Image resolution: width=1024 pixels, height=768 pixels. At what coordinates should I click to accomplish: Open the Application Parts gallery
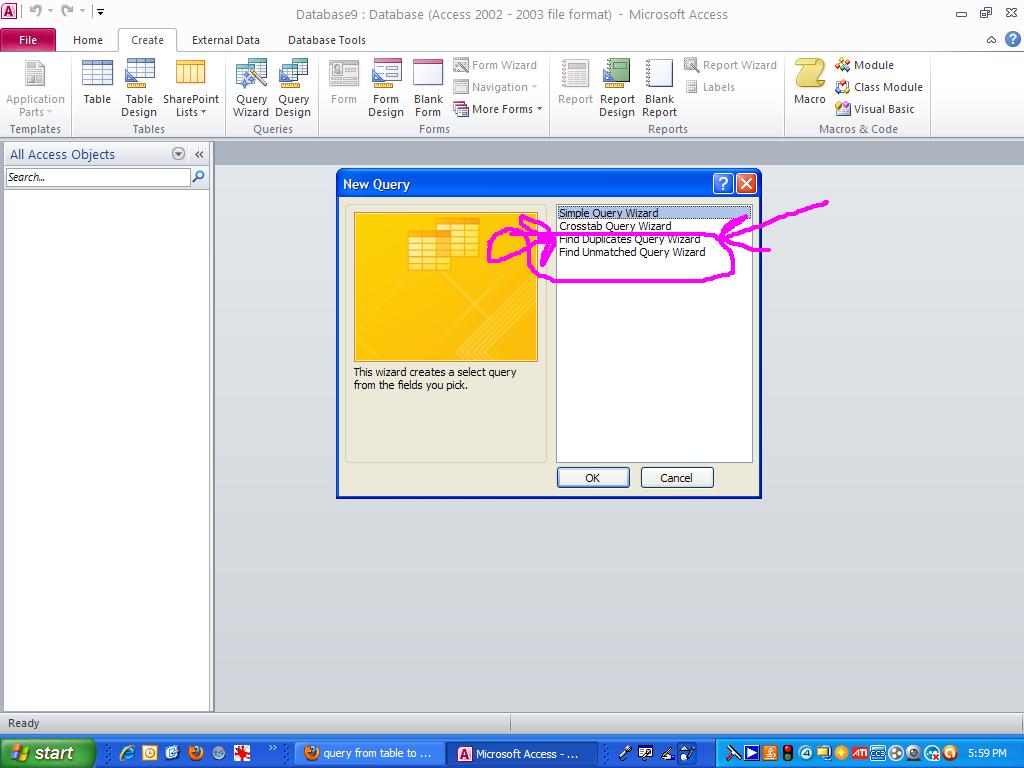tap(35, 88)
